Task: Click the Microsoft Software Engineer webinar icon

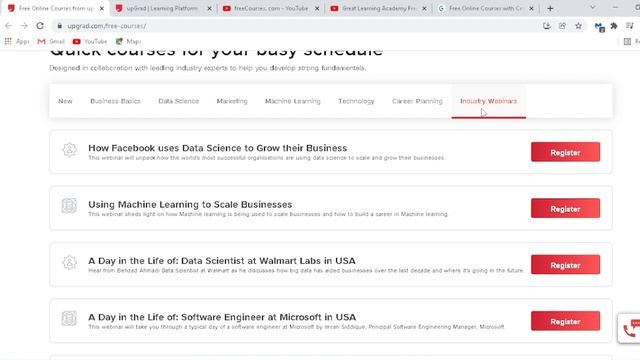Action: pyautogui.click(x=69, y=318)
